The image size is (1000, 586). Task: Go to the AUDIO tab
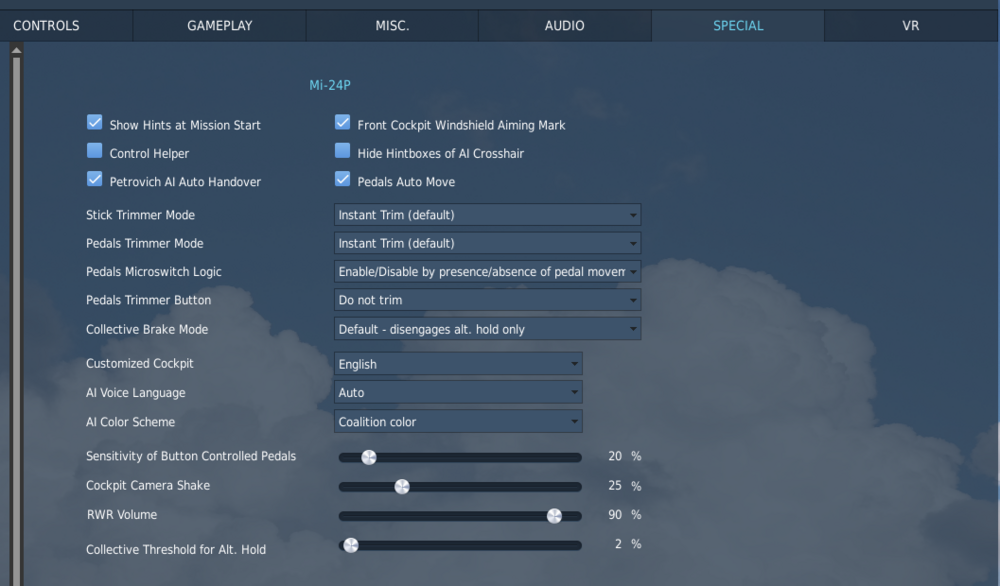pos(565,26)
